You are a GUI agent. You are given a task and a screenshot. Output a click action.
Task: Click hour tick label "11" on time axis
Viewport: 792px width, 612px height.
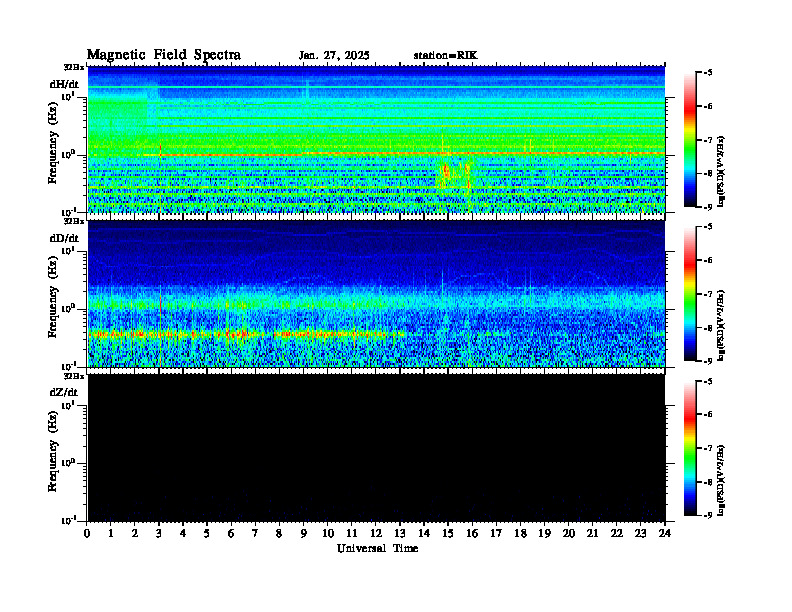(x=352, y=534)
